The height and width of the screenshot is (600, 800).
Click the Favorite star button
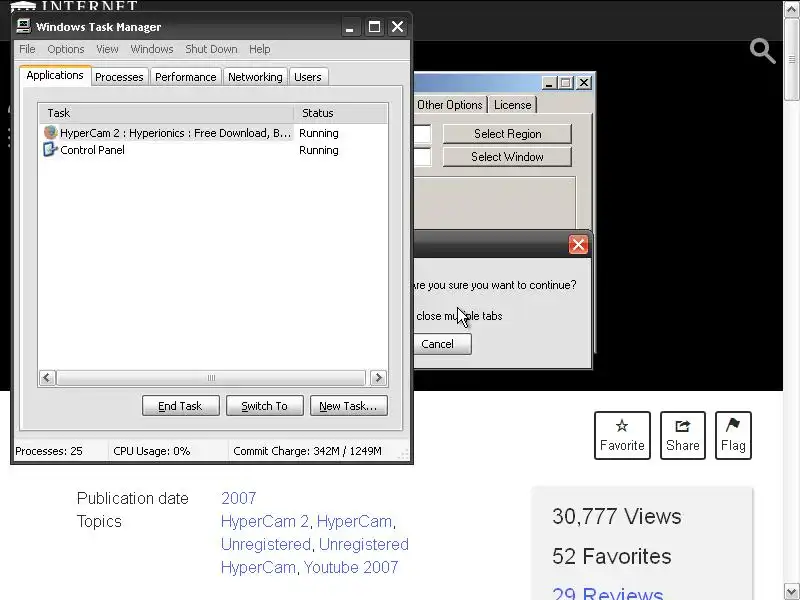(x=622, y=435)
